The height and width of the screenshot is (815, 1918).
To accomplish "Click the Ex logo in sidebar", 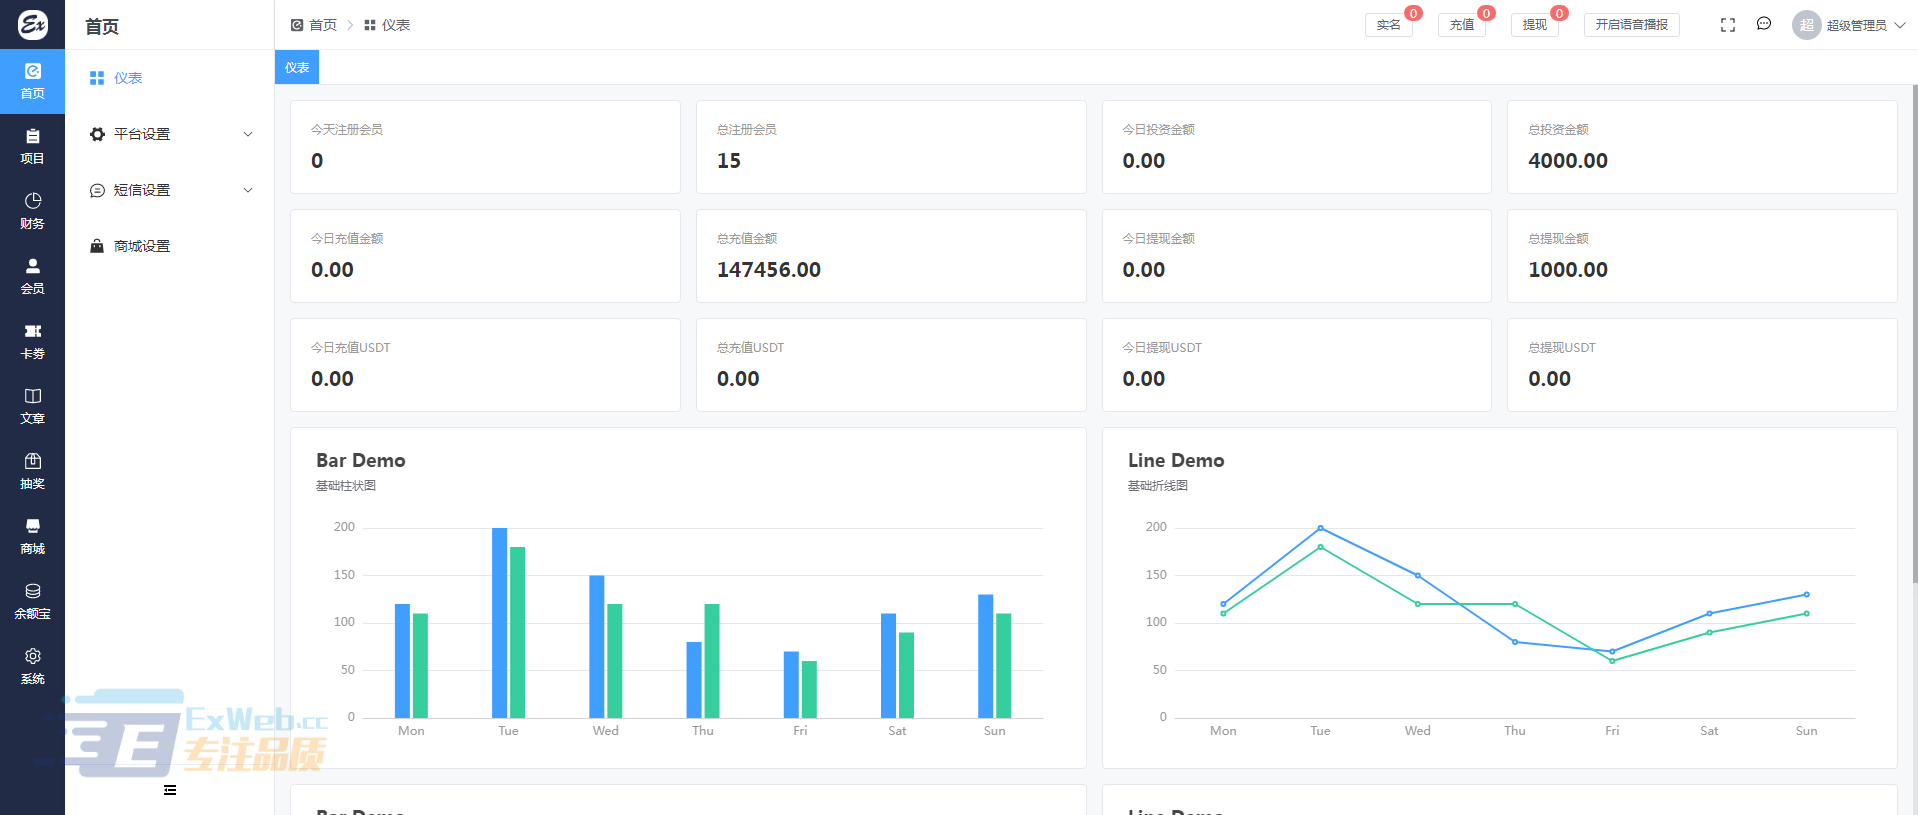I will click(x=32, y=24).
